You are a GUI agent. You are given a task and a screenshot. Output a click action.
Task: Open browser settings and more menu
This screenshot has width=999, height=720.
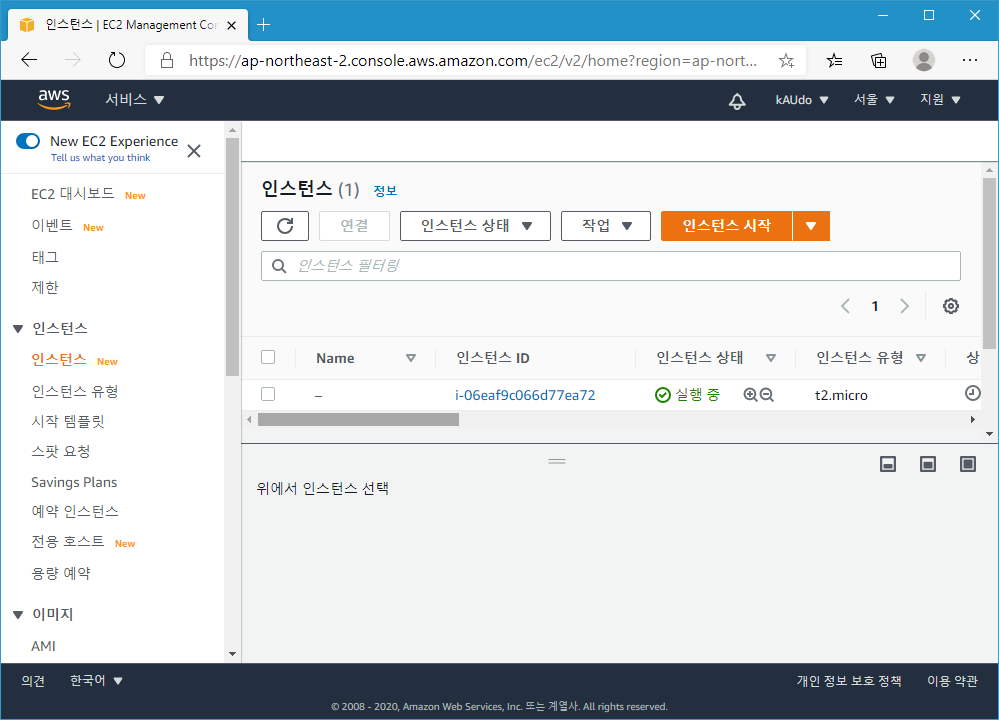point(970,60)
